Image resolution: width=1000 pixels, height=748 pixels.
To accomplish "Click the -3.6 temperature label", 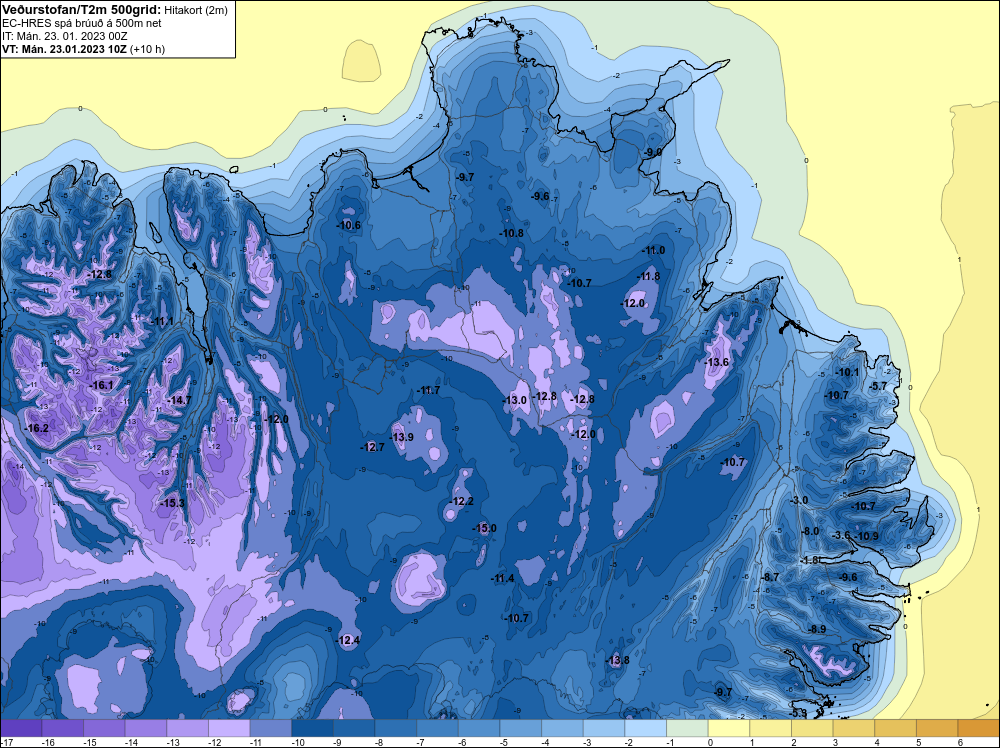I will click(841, 535).
